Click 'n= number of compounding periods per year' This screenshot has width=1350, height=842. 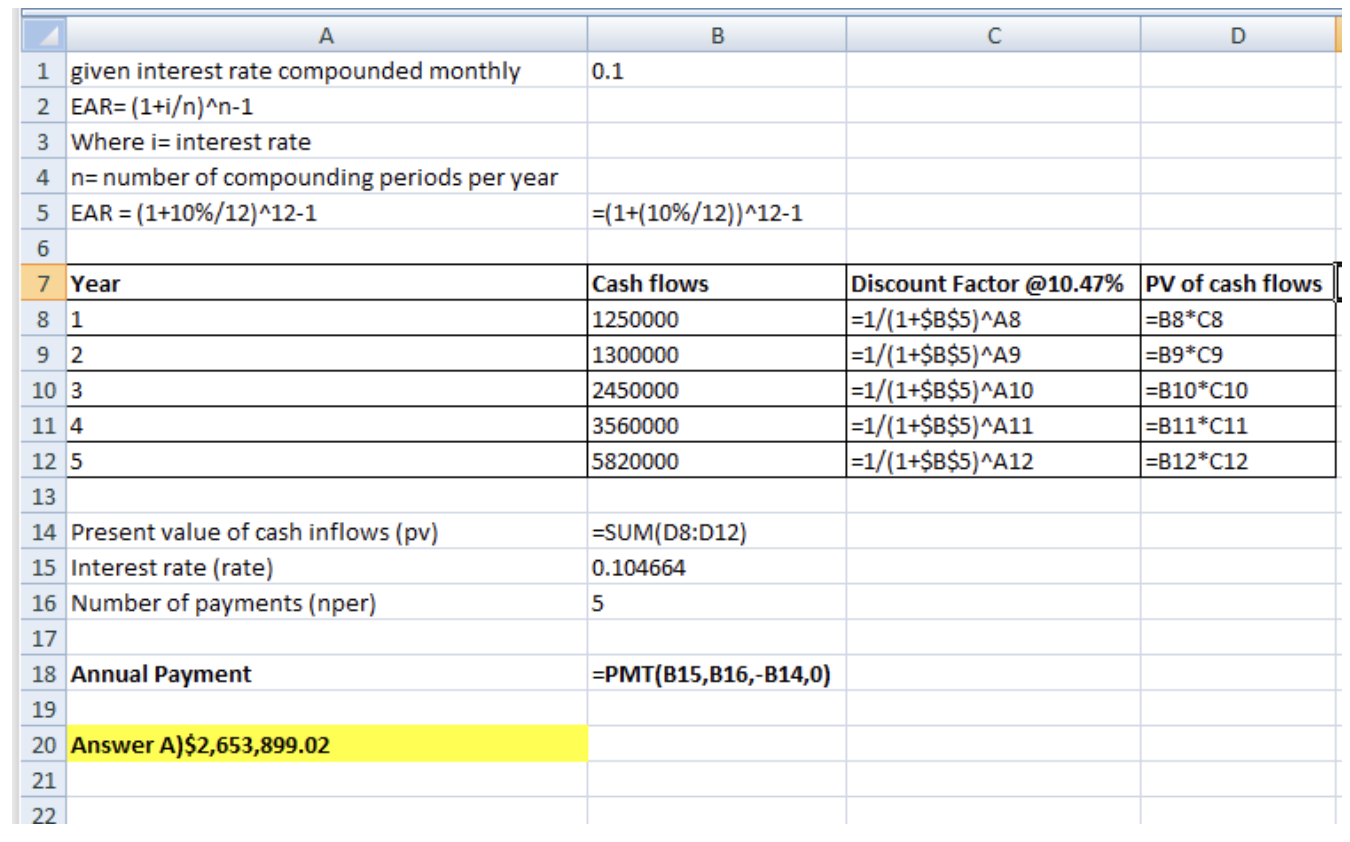(326, 178)
